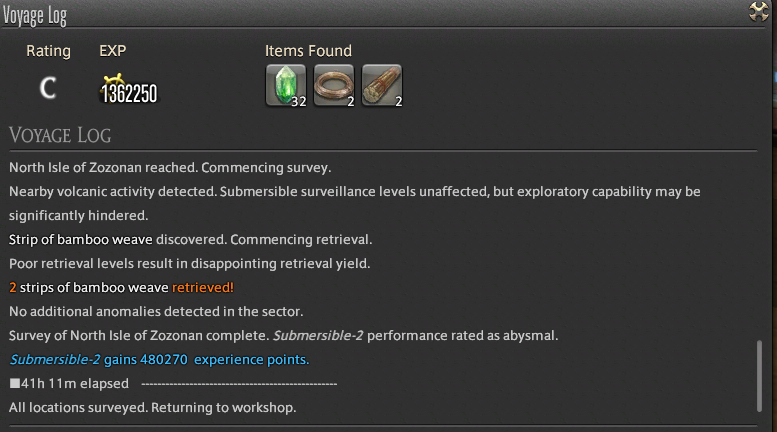This screenshot has height=432, width=777.
Task: Click the VOYAGE LOG section heading
Action: coord(60,135)
